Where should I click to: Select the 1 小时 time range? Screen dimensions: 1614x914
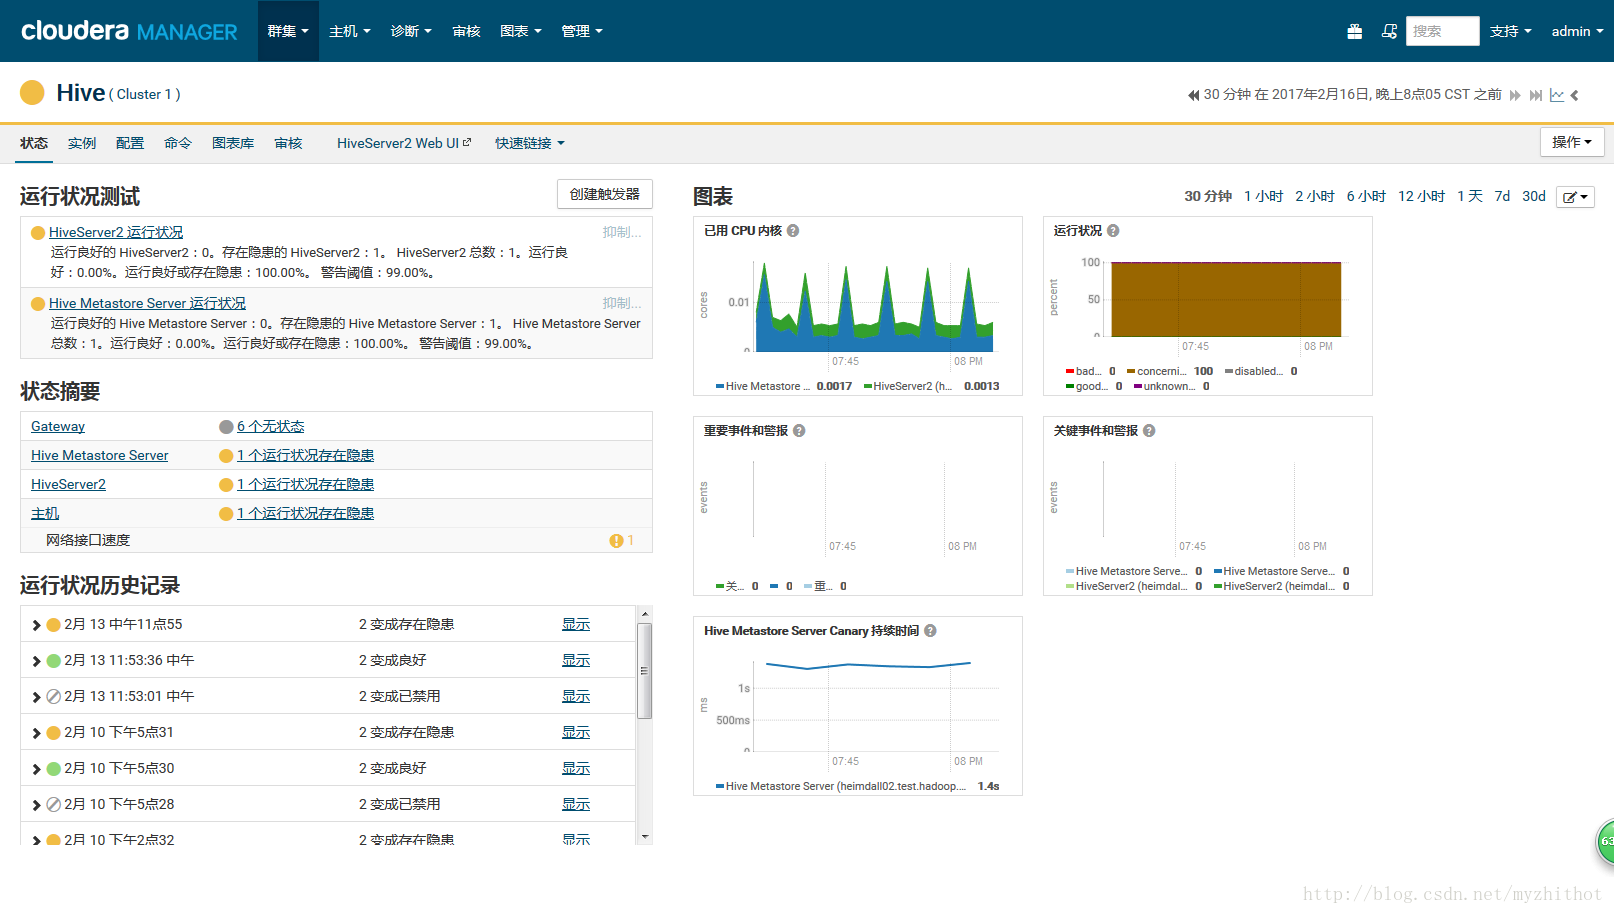(x=1264, y=196)
